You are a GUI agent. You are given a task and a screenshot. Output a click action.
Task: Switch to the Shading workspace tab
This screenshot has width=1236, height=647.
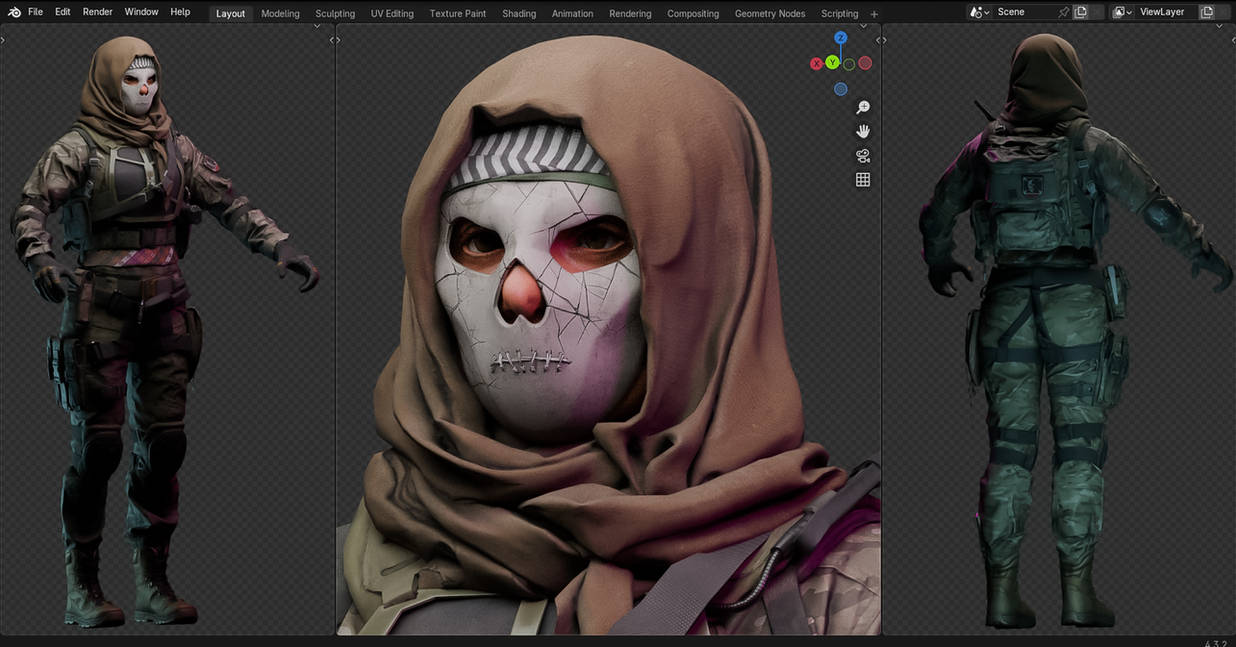click(519, 13)
